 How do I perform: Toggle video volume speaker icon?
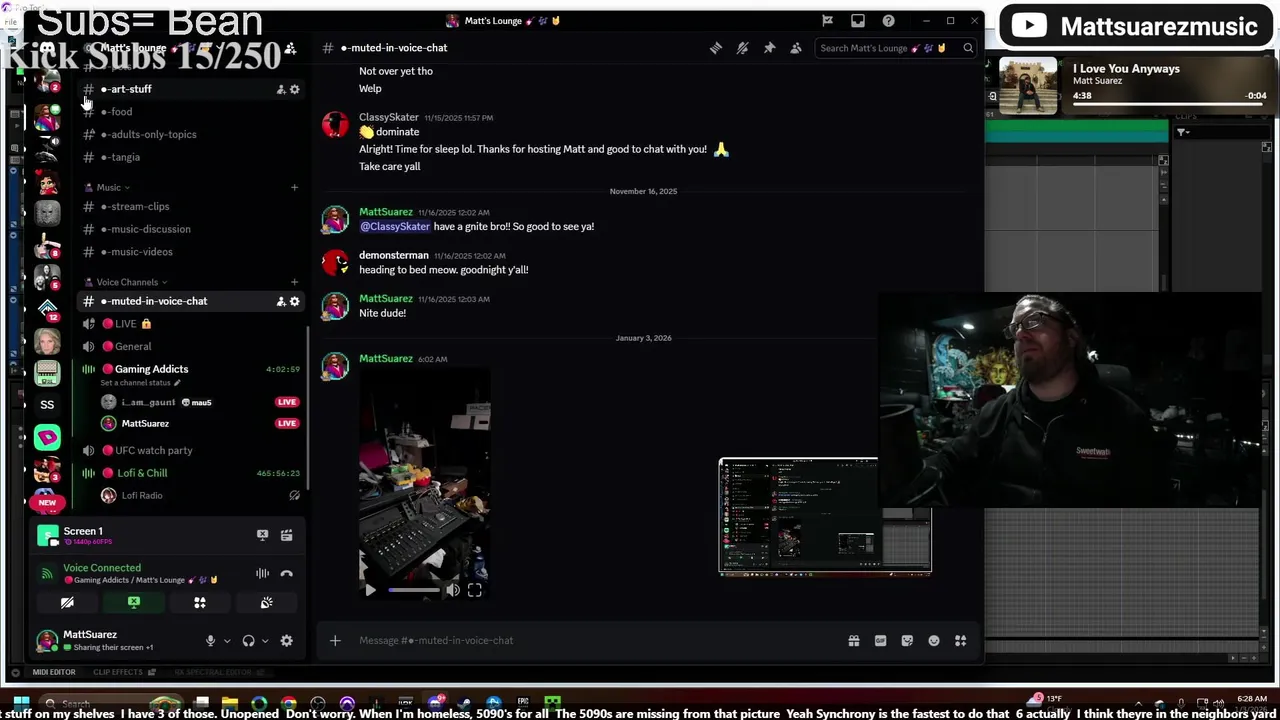453,590
